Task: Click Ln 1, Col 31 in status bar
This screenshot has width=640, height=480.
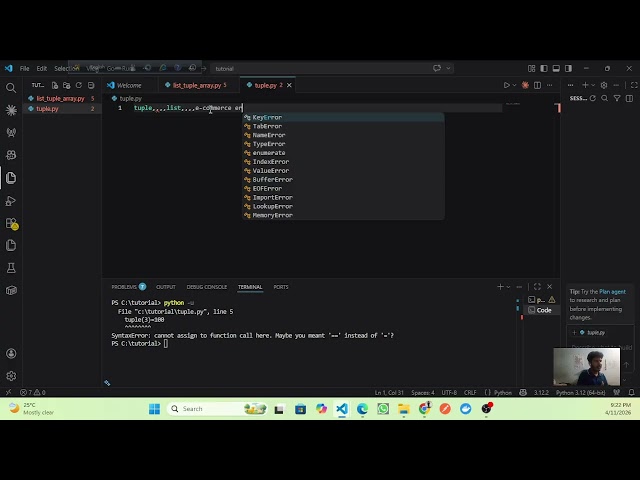Action: tap(389, 393)
